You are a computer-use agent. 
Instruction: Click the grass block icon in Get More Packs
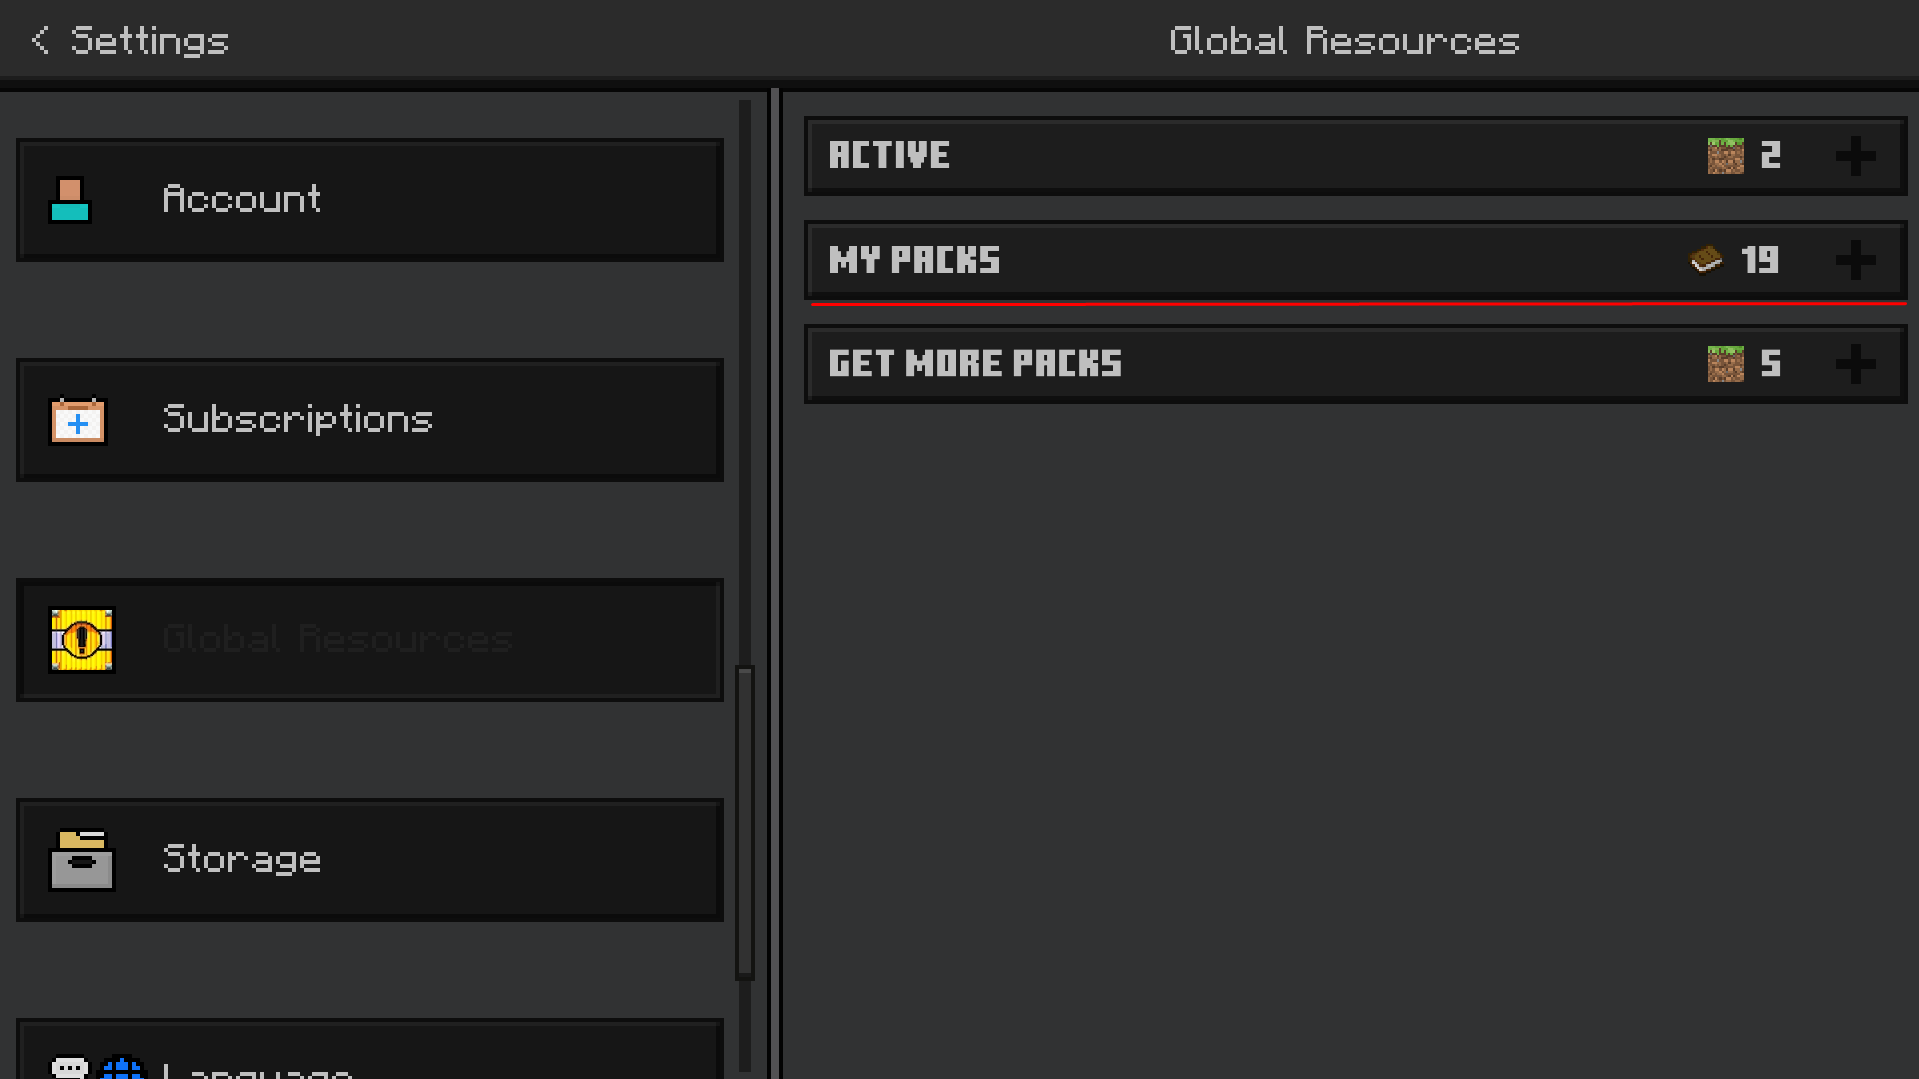click(x=1725, y=364)
